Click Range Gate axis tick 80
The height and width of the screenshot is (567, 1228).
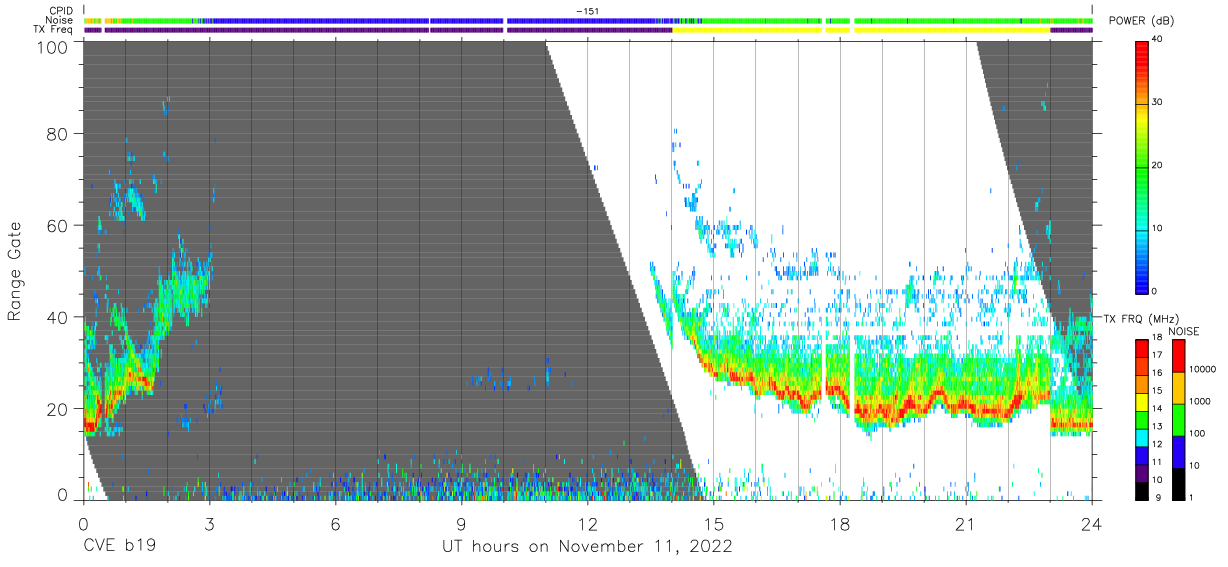point(58,133)
